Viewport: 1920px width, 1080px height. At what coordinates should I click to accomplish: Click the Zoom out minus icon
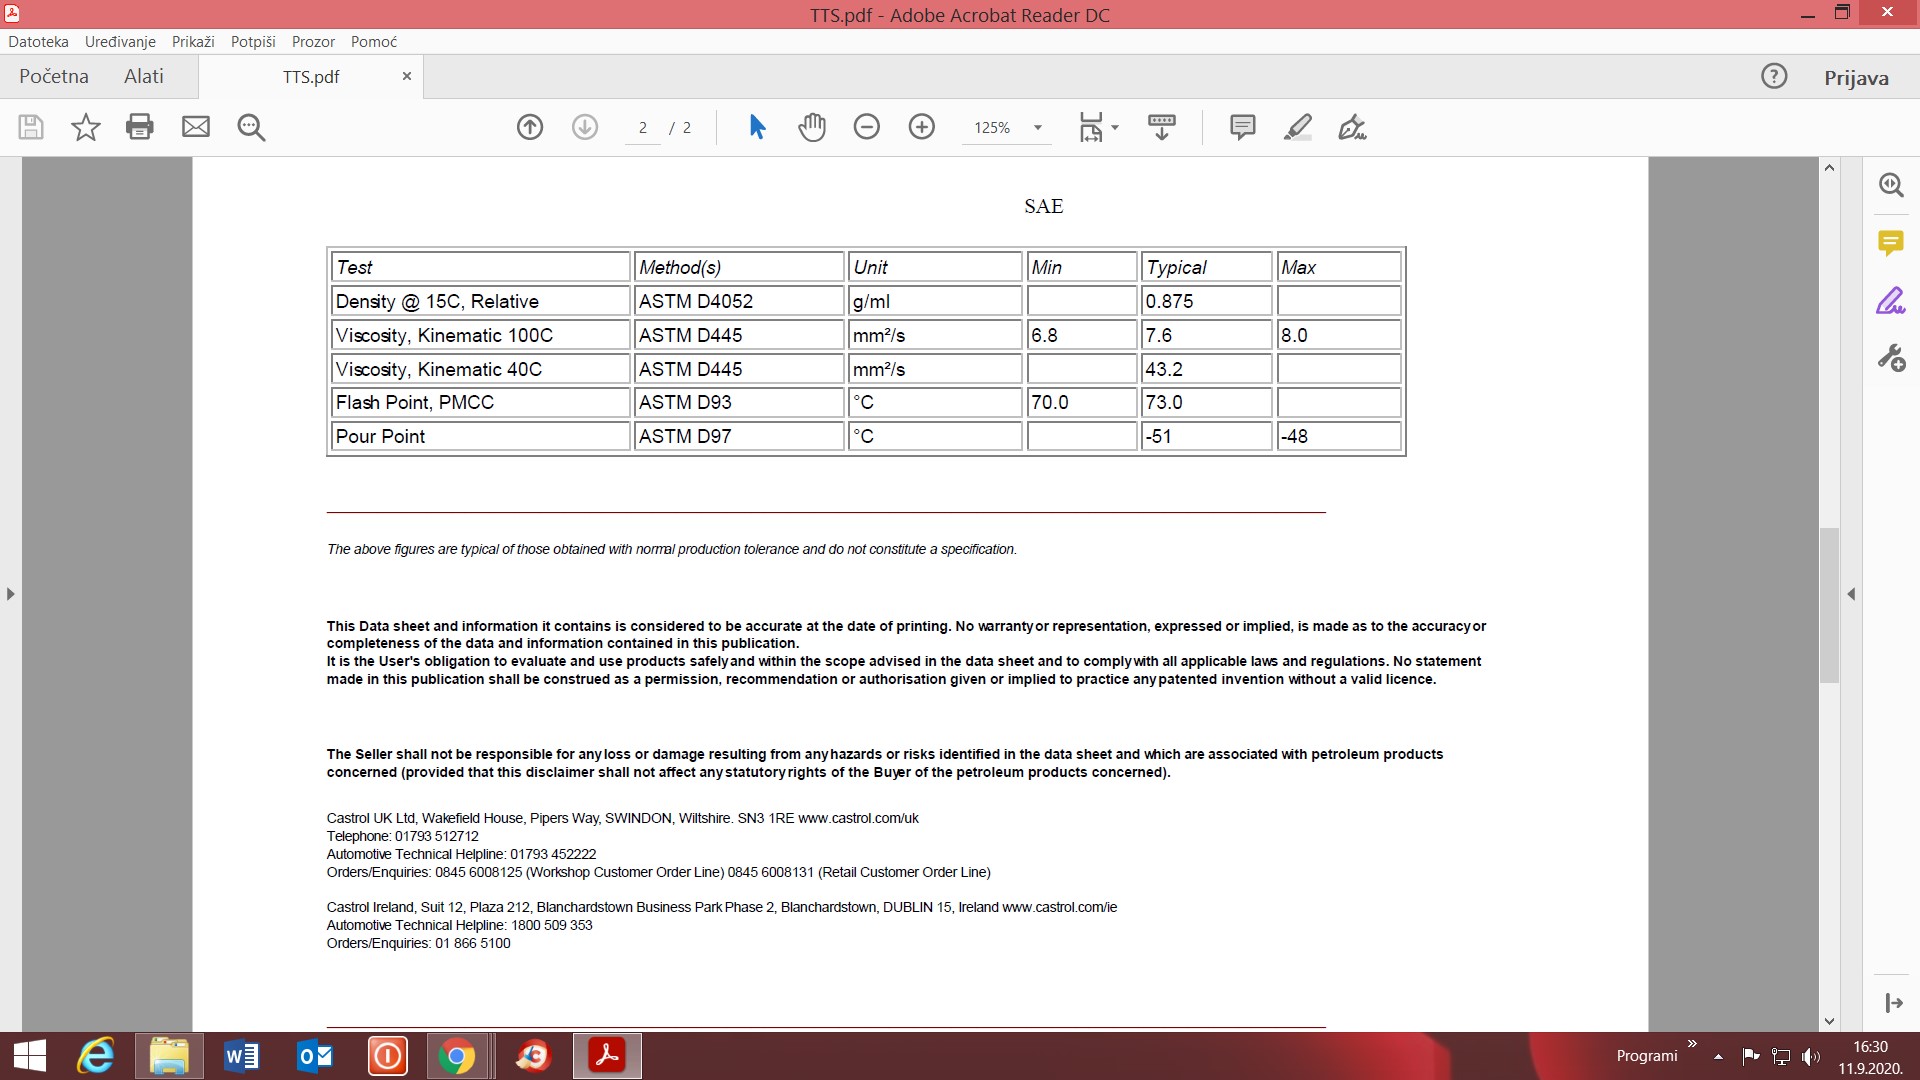point(867,127)
